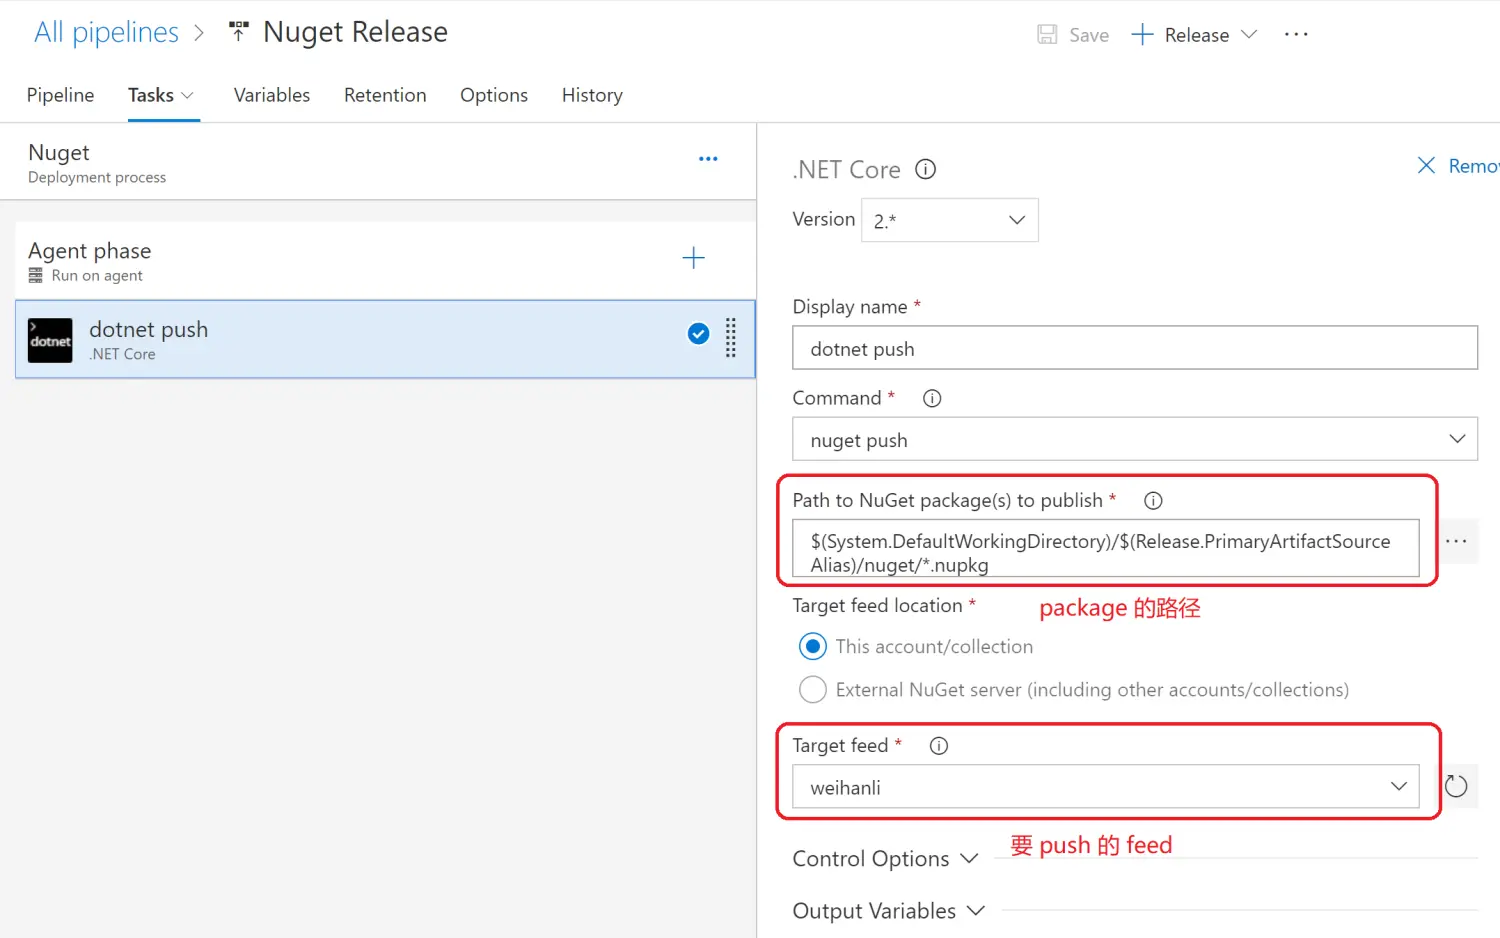Click the Run on agent server icon
Viewport: 1500px width, 938px height.
pyautogui.click(x=36, y=276)
